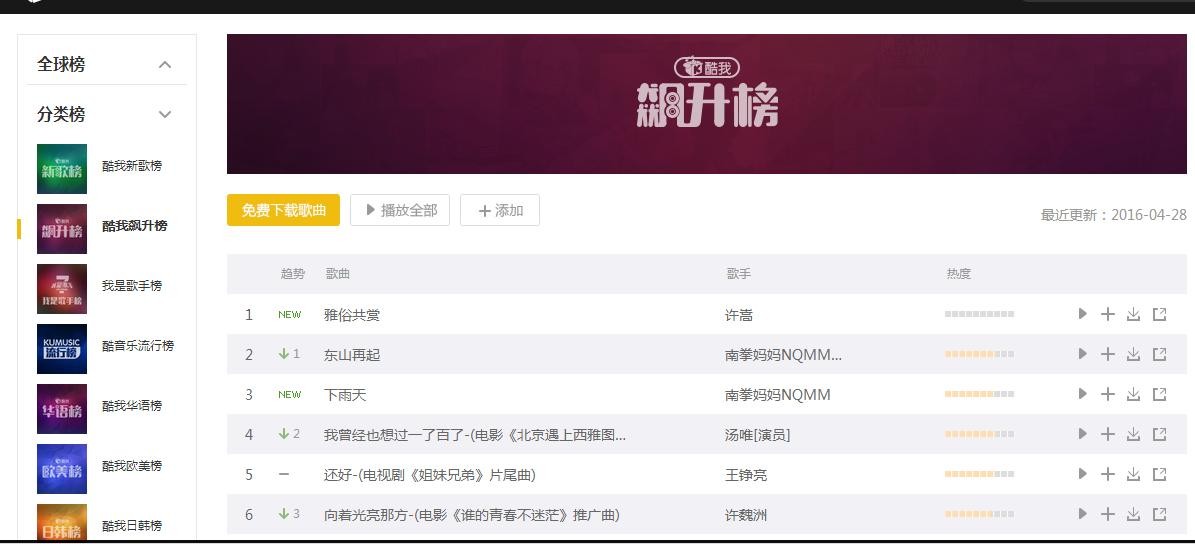1195x544 pixels.
Task: Play 向着光亮那方 by 许魏洲
Action: (x=1082, y=514)
